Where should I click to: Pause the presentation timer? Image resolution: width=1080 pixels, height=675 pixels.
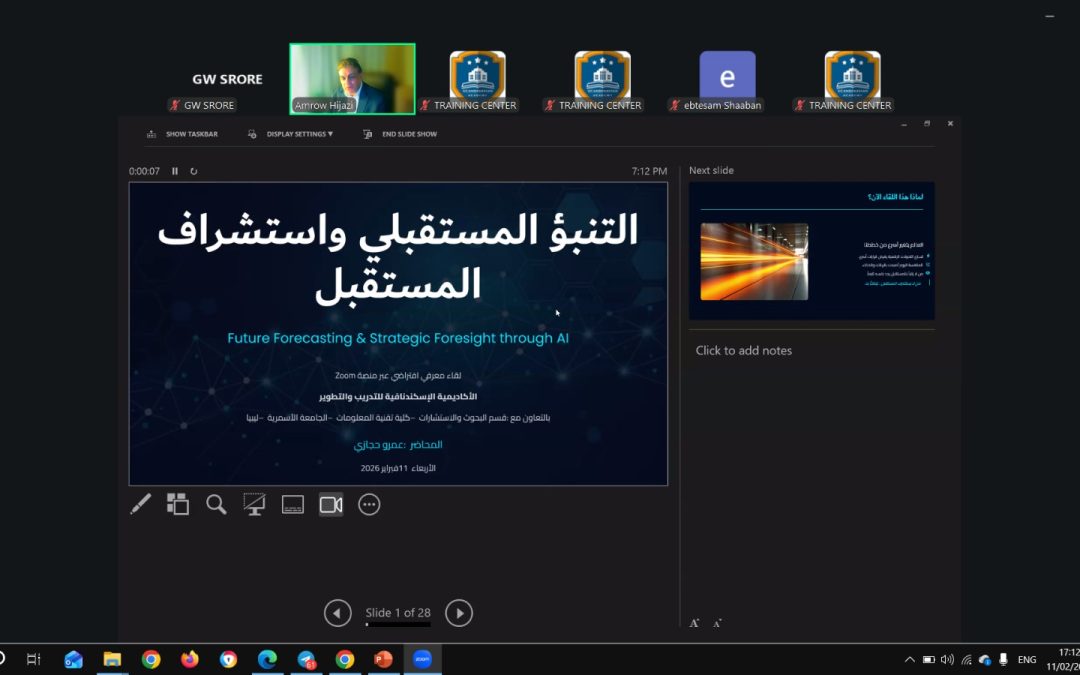coord(175,171)
